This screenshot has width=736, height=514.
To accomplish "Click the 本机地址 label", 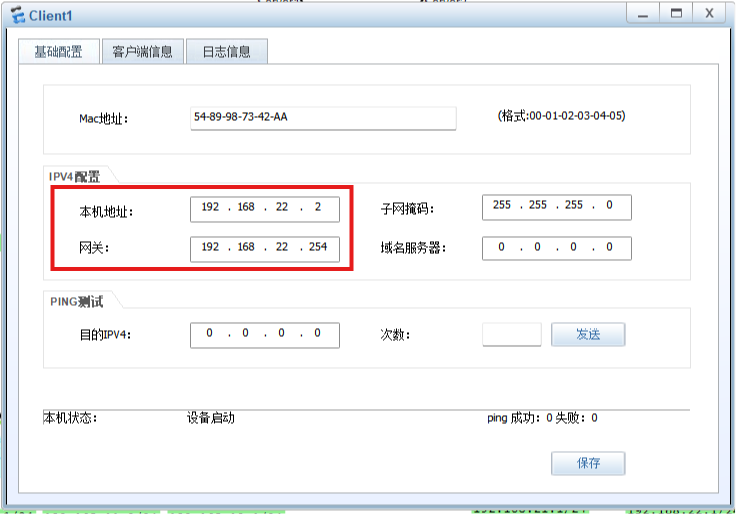I will [x=106, y=212].
